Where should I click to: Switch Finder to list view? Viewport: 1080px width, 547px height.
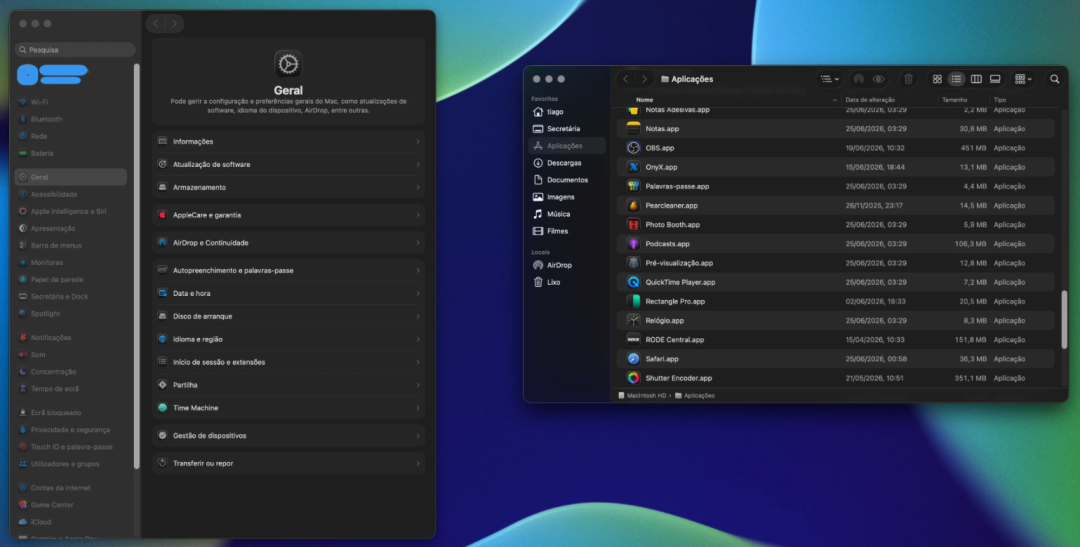956,79
